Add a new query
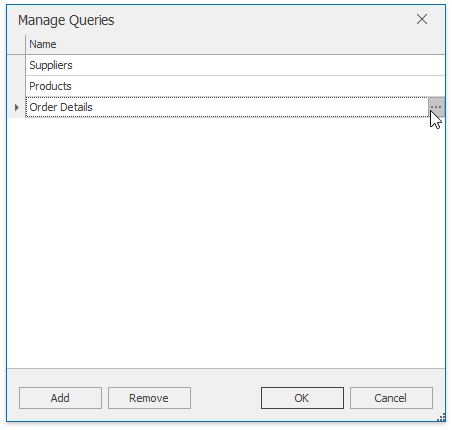Image resolution: width=452 pixels, height=430 pixels. [x=60, y=398]
